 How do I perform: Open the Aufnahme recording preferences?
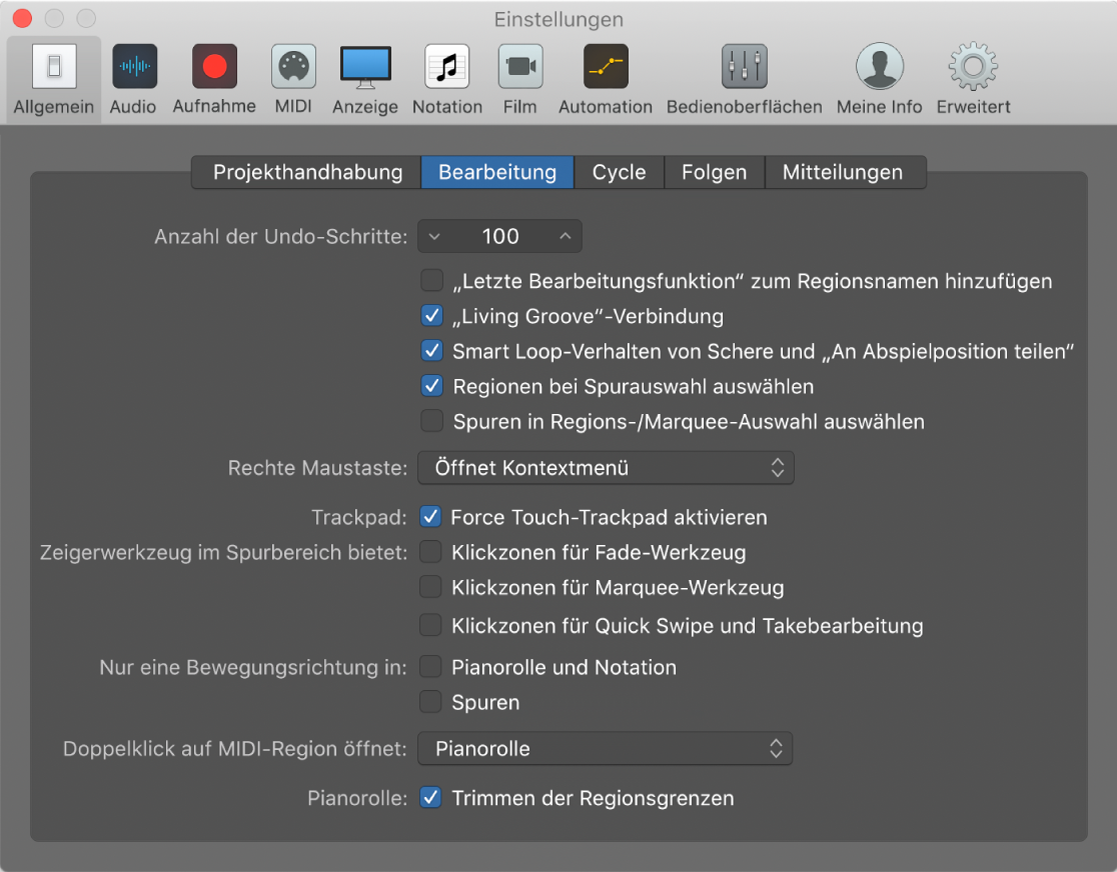coord(214,79)
